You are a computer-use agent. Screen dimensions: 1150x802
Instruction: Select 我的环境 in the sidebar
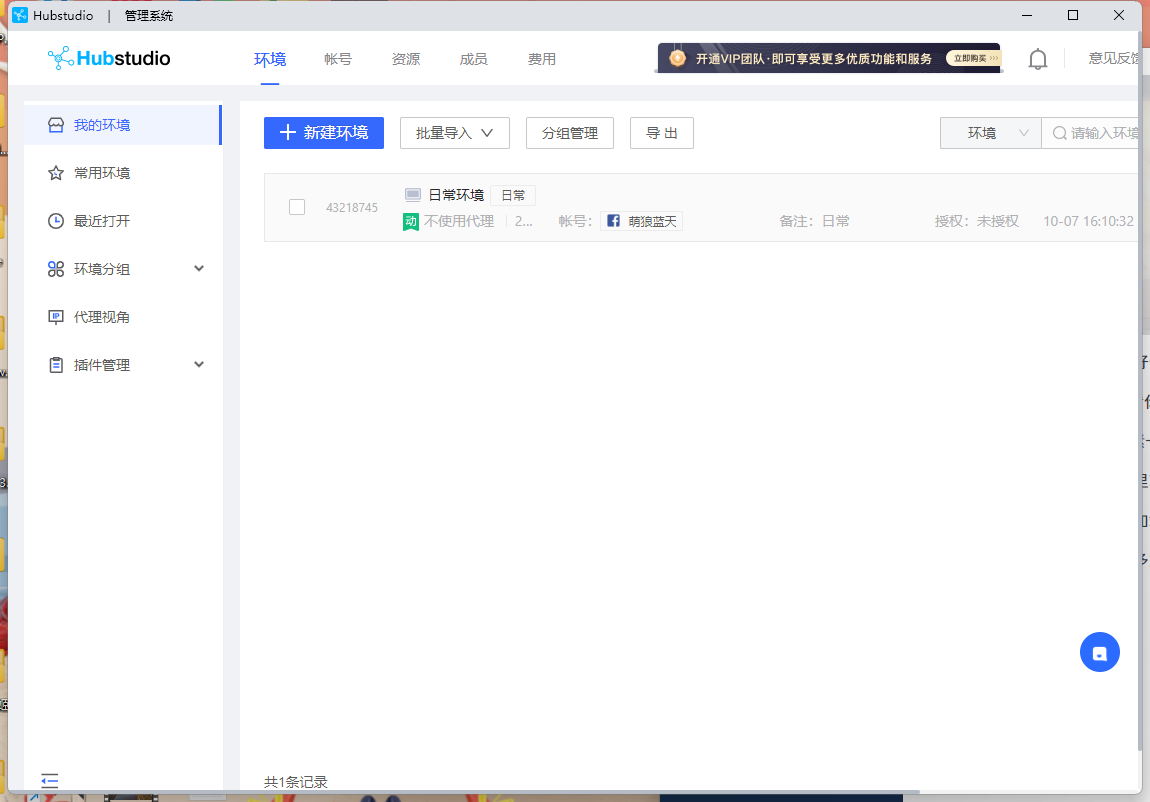point(103,124)
